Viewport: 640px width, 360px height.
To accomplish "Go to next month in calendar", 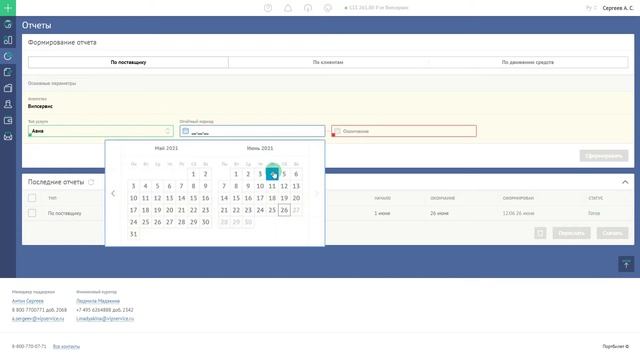I will [x=317, y=193].
